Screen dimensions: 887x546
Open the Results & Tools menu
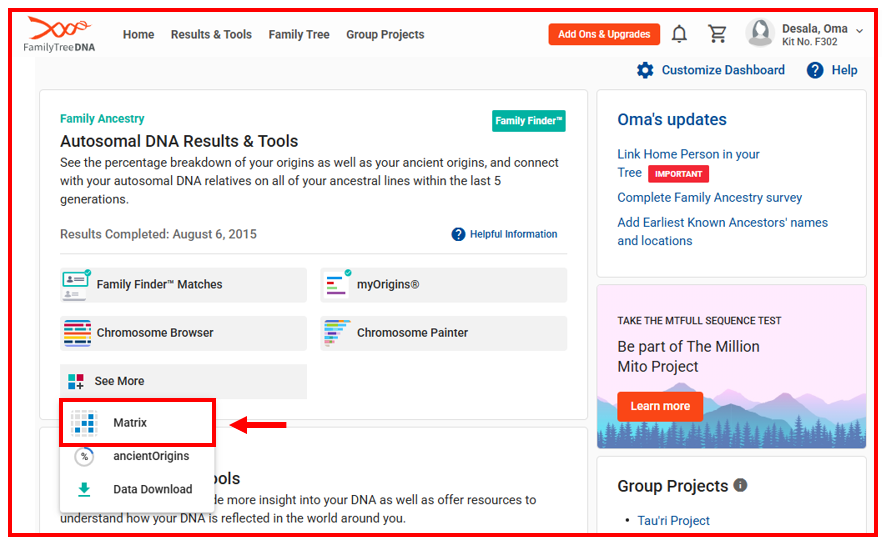point(211,35)
